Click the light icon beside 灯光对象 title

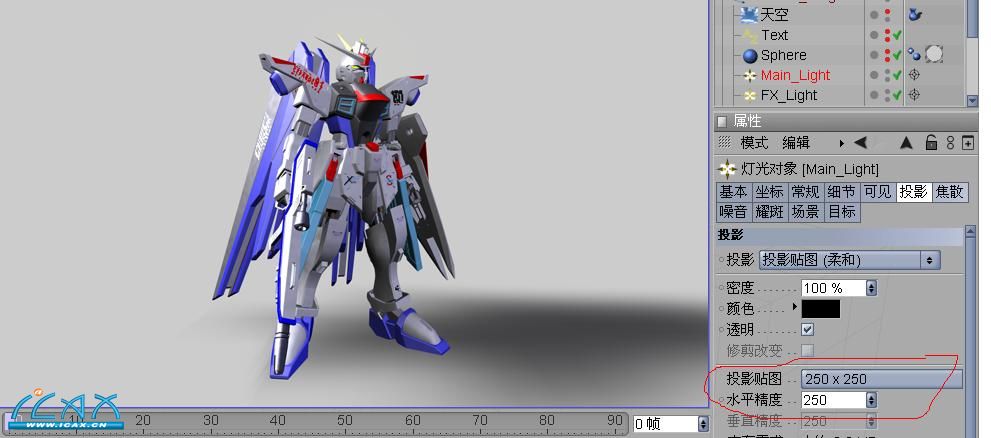pos(727,169)
